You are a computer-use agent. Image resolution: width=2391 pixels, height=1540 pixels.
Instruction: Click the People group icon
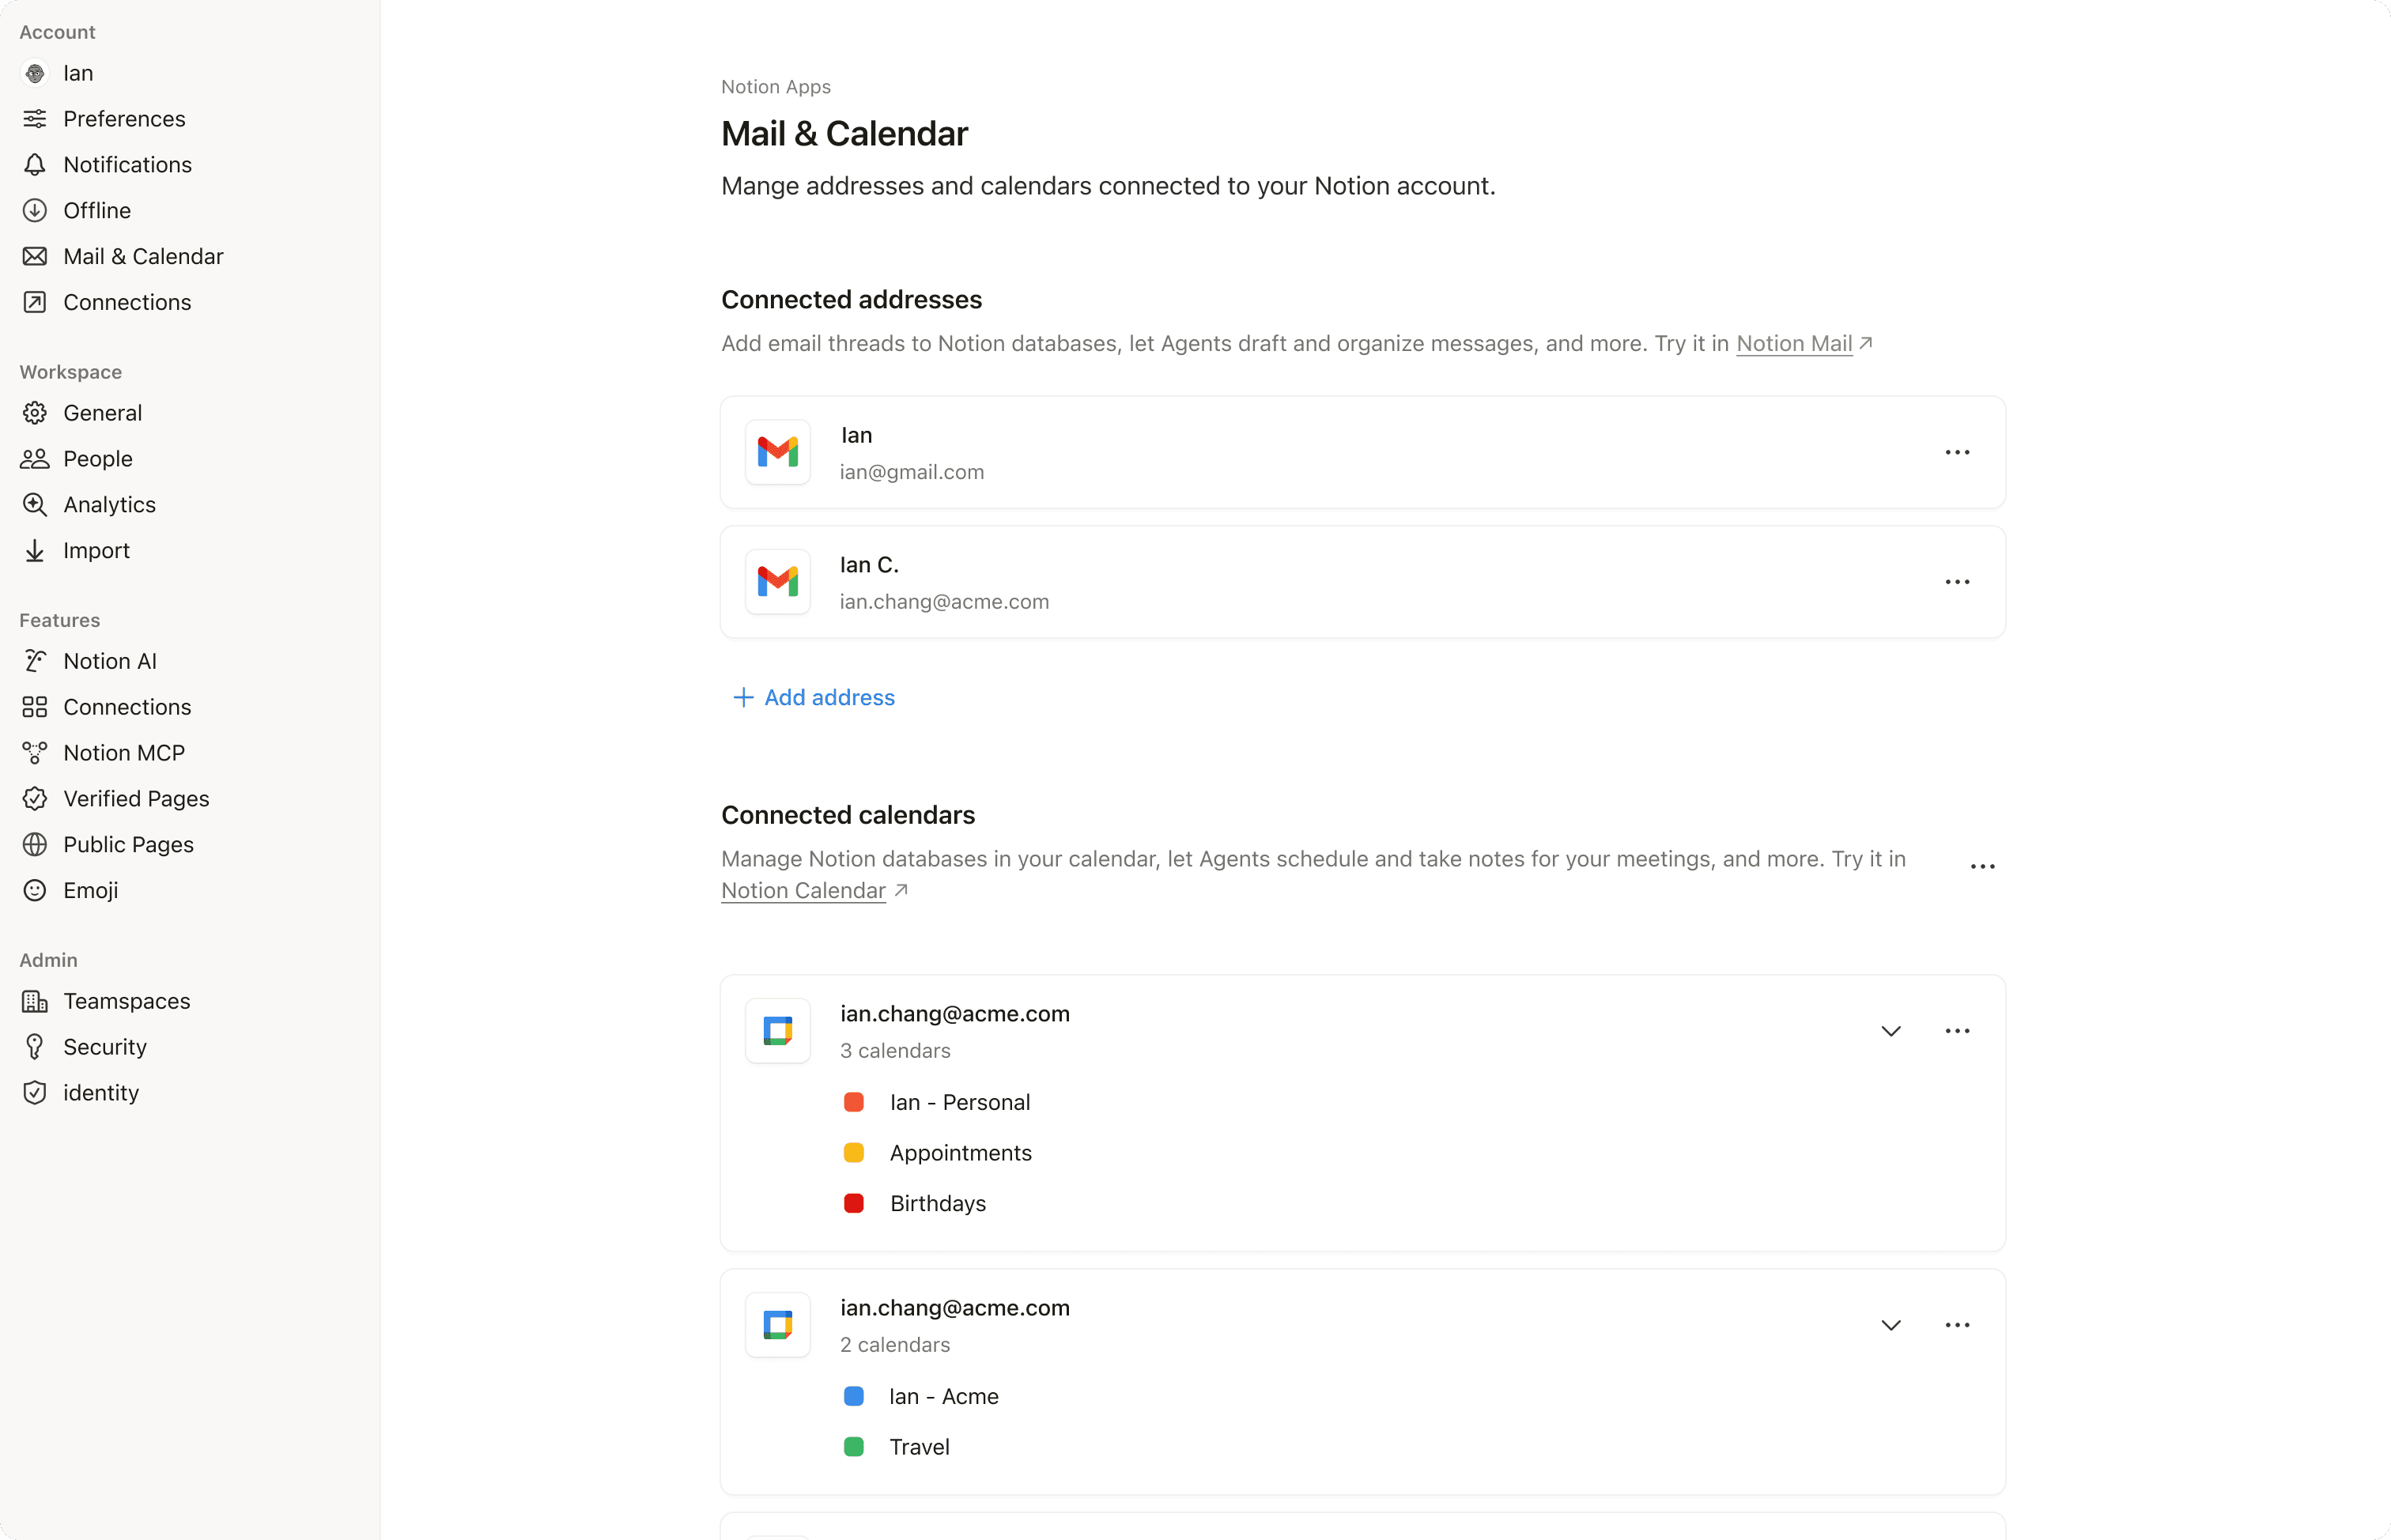(x=35, y=459)
